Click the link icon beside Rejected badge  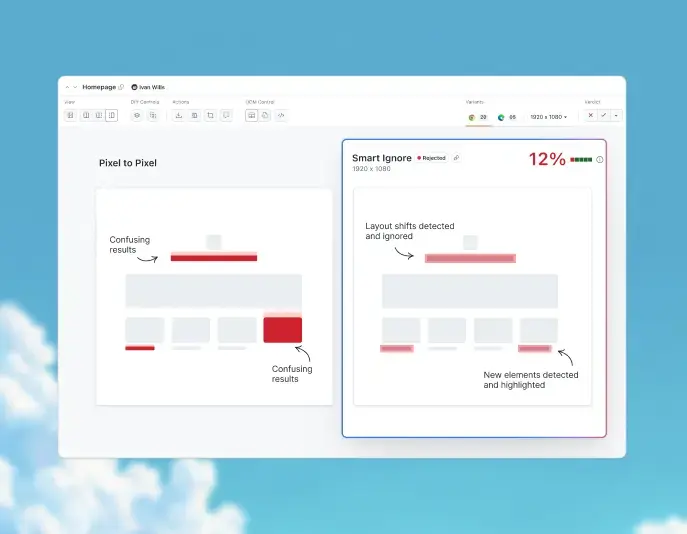pos(456,158)
